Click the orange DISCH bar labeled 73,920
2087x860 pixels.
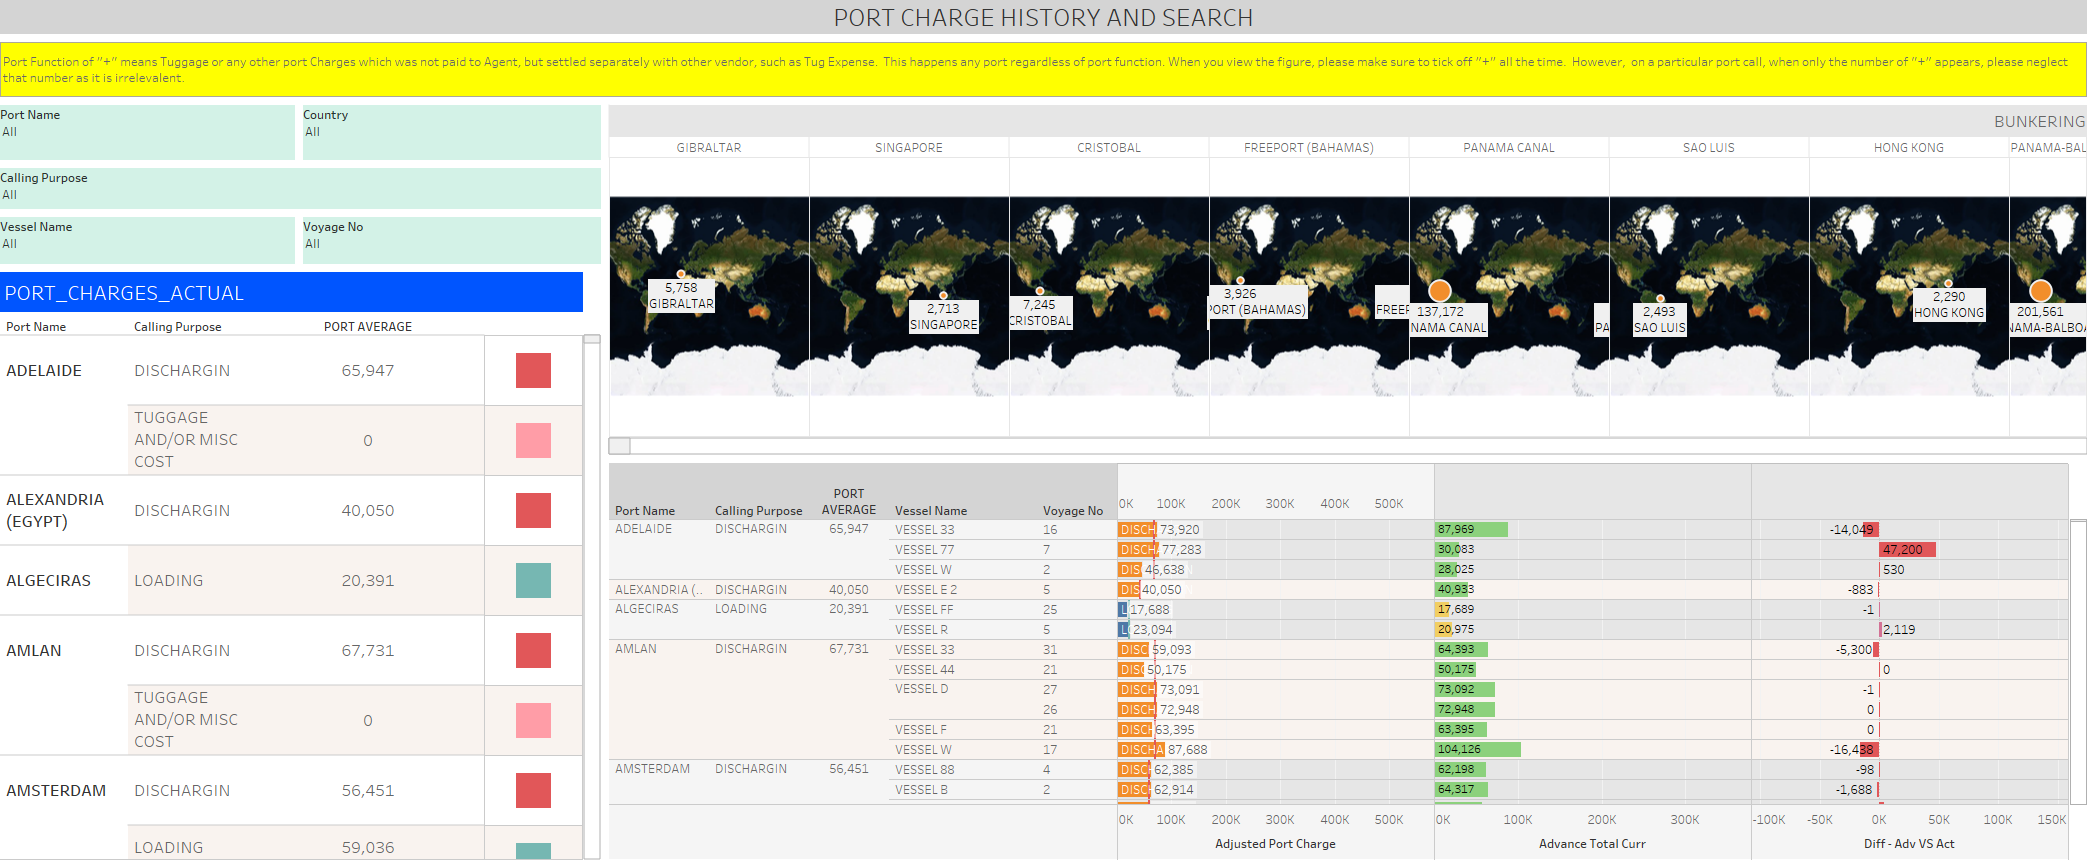(1137, 530)
